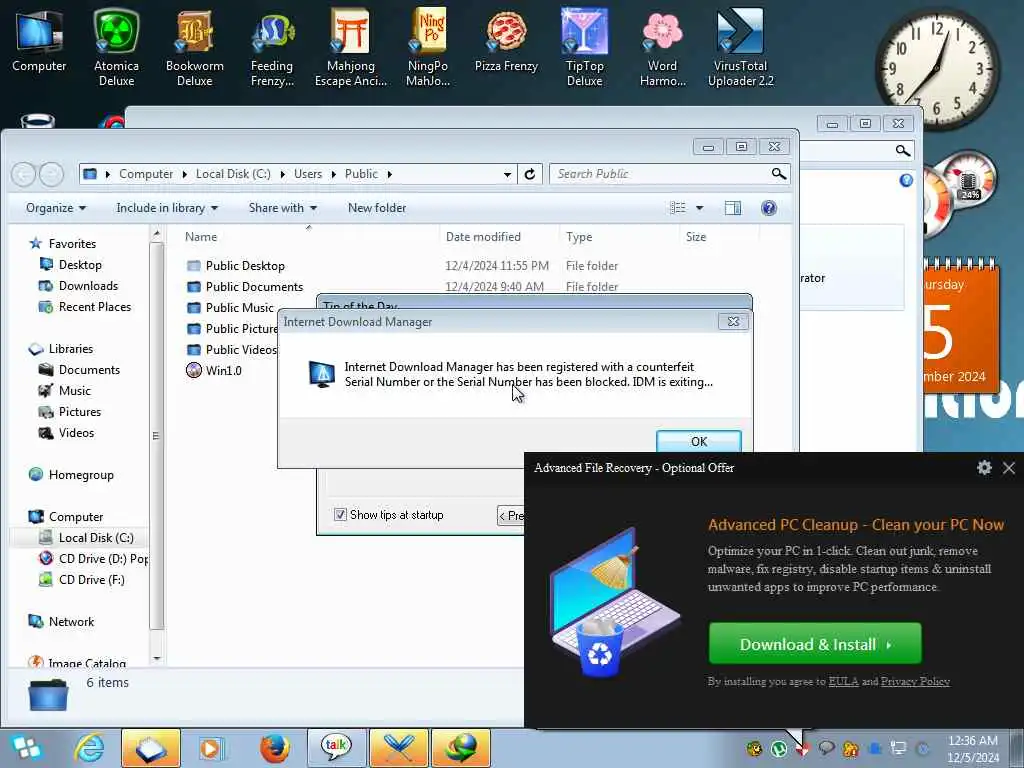This screenshot has height=768, width=1024.
Task: Click the network tray icon
Action: click(x=899, y=748)
